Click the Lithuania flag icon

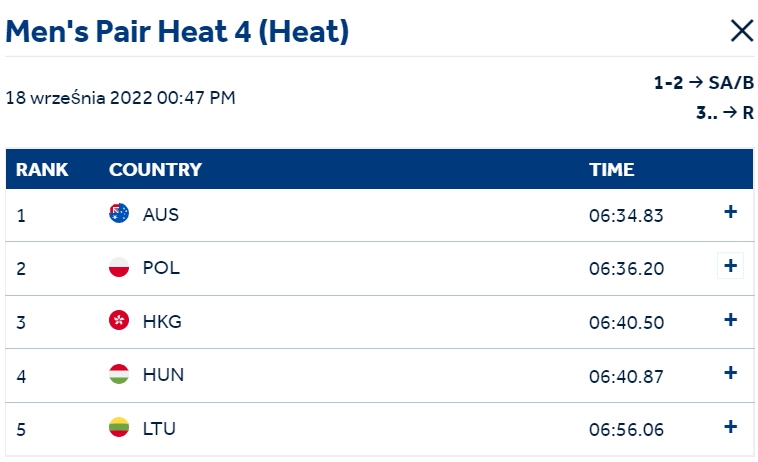coord(119,427)
